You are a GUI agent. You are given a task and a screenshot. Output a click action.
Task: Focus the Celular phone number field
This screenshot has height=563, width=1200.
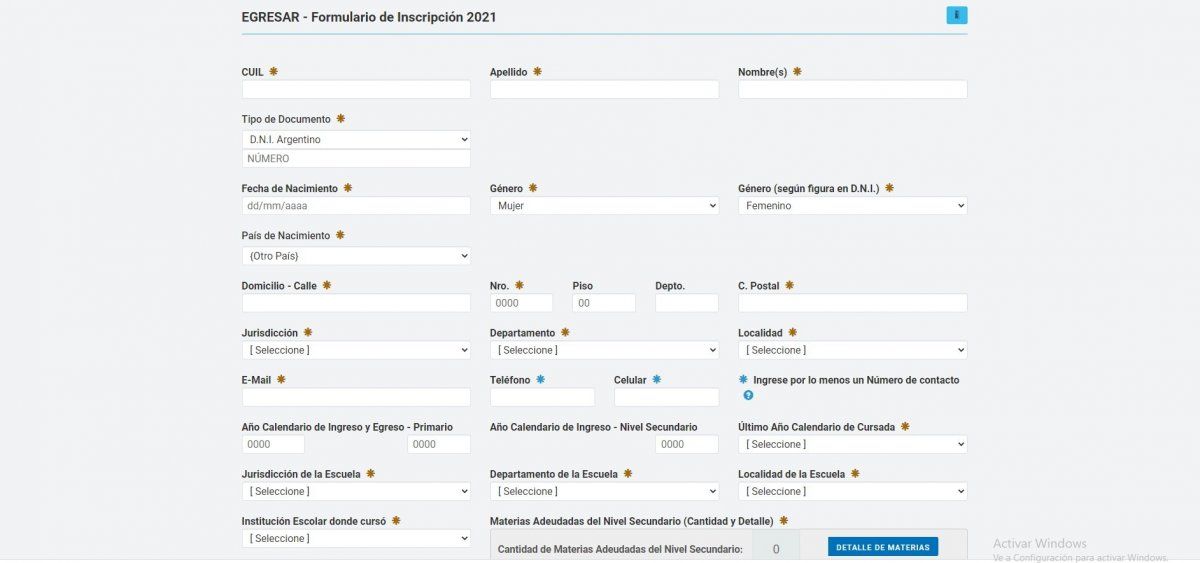(x=666, y=397)
